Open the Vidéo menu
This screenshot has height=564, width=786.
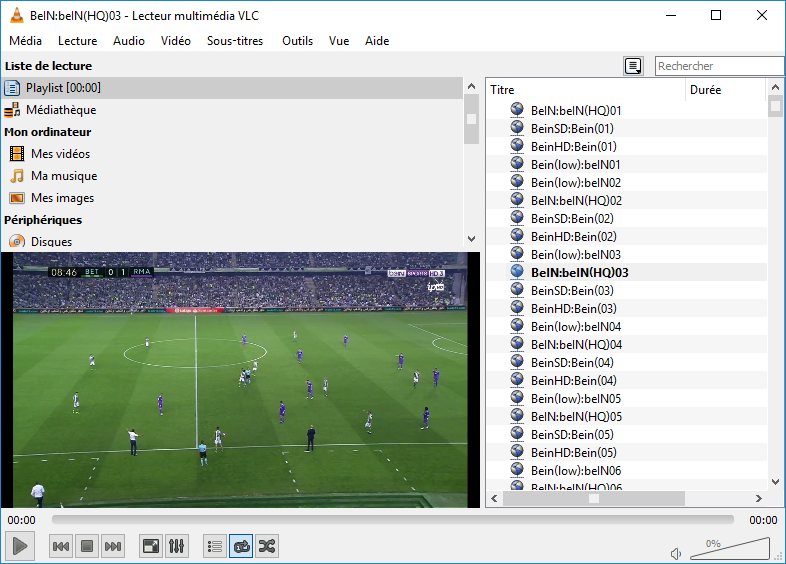175,41
